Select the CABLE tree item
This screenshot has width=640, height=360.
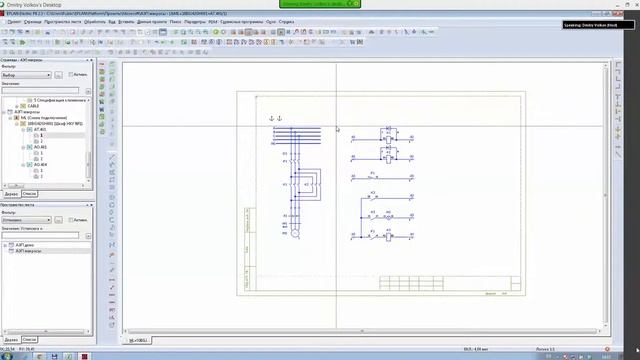pos(33,106)
